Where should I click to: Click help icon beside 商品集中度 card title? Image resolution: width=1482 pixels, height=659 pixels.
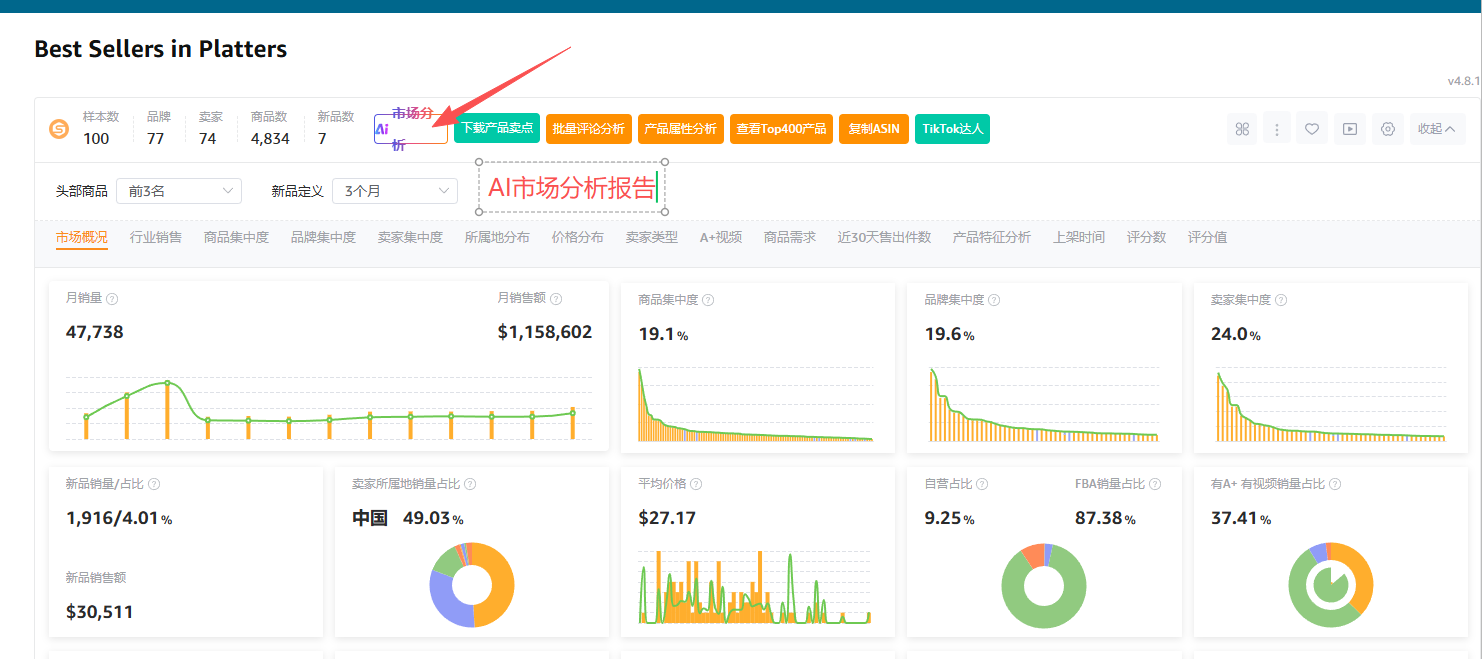[708, 300]
